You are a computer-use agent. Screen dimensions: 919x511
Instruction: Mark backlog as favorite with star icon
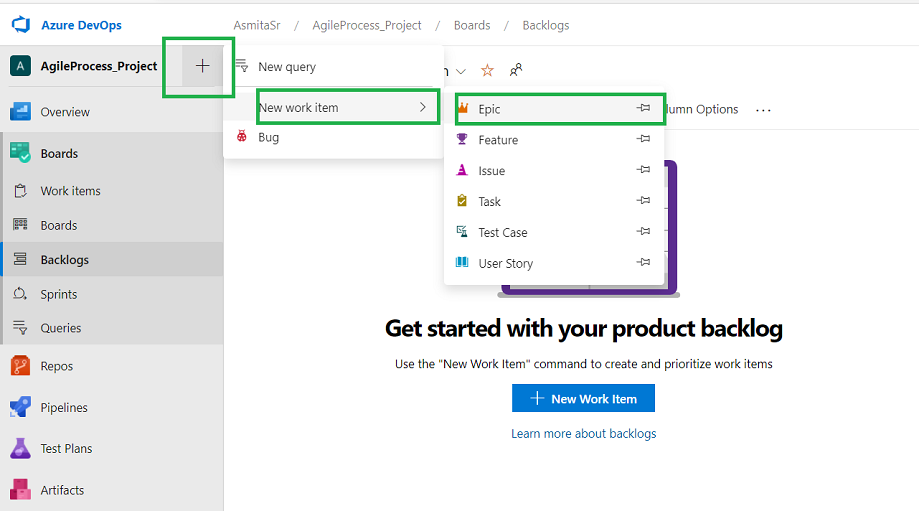488,70
